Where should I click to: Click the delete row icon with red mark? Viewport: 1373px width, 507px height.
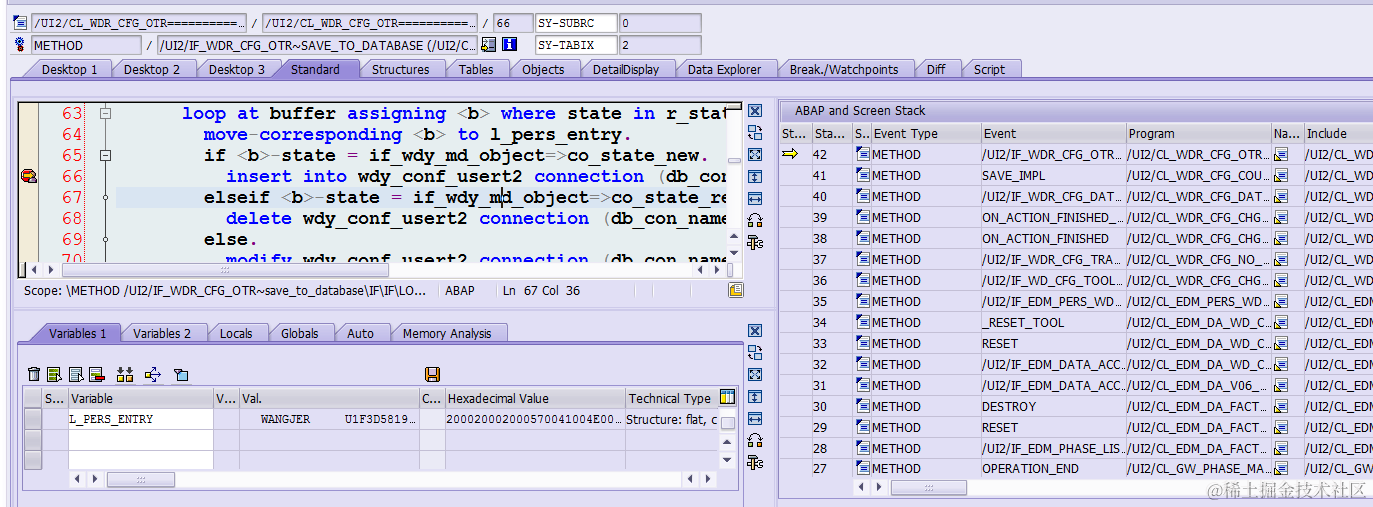click(97, 374)
